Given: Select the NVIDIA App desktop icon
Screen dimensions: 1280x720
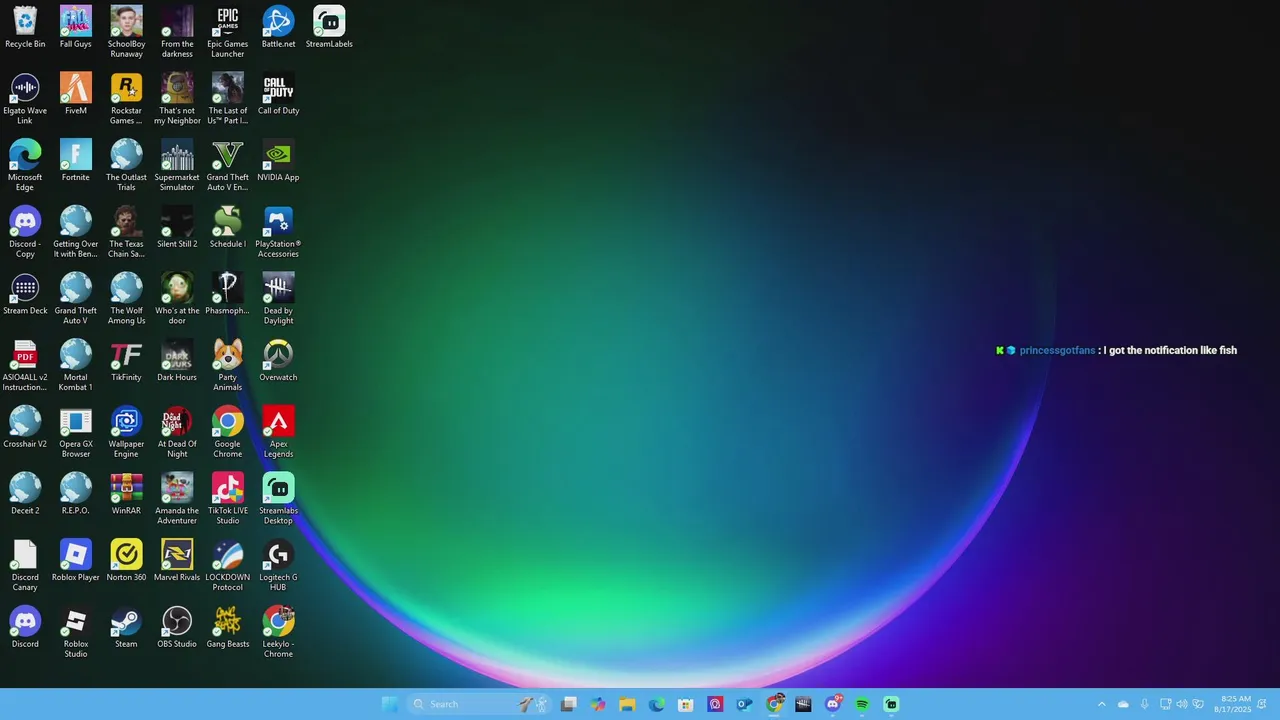Looking at the screenshot, I should (x=278, y=160).
